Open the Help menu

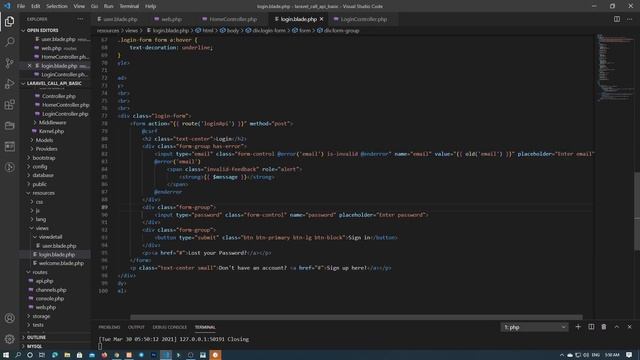151,6
